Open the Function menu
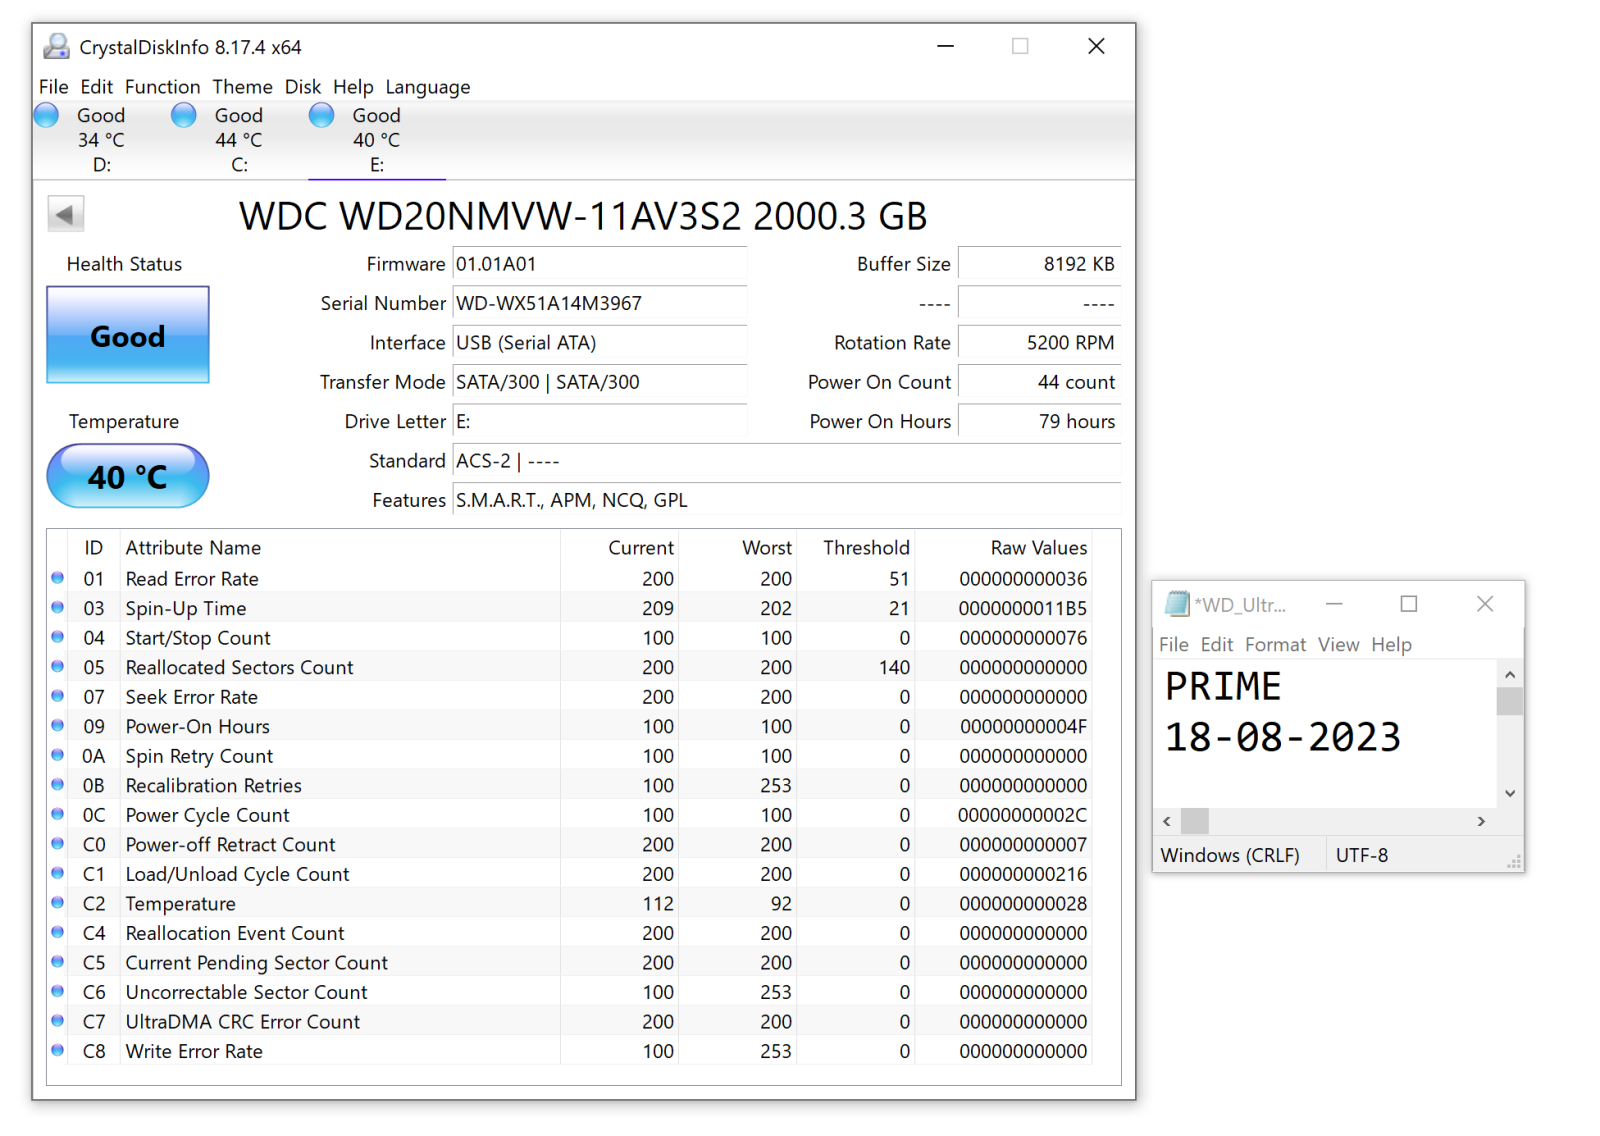1600x1136 pixels. click(x=162, y=87)
